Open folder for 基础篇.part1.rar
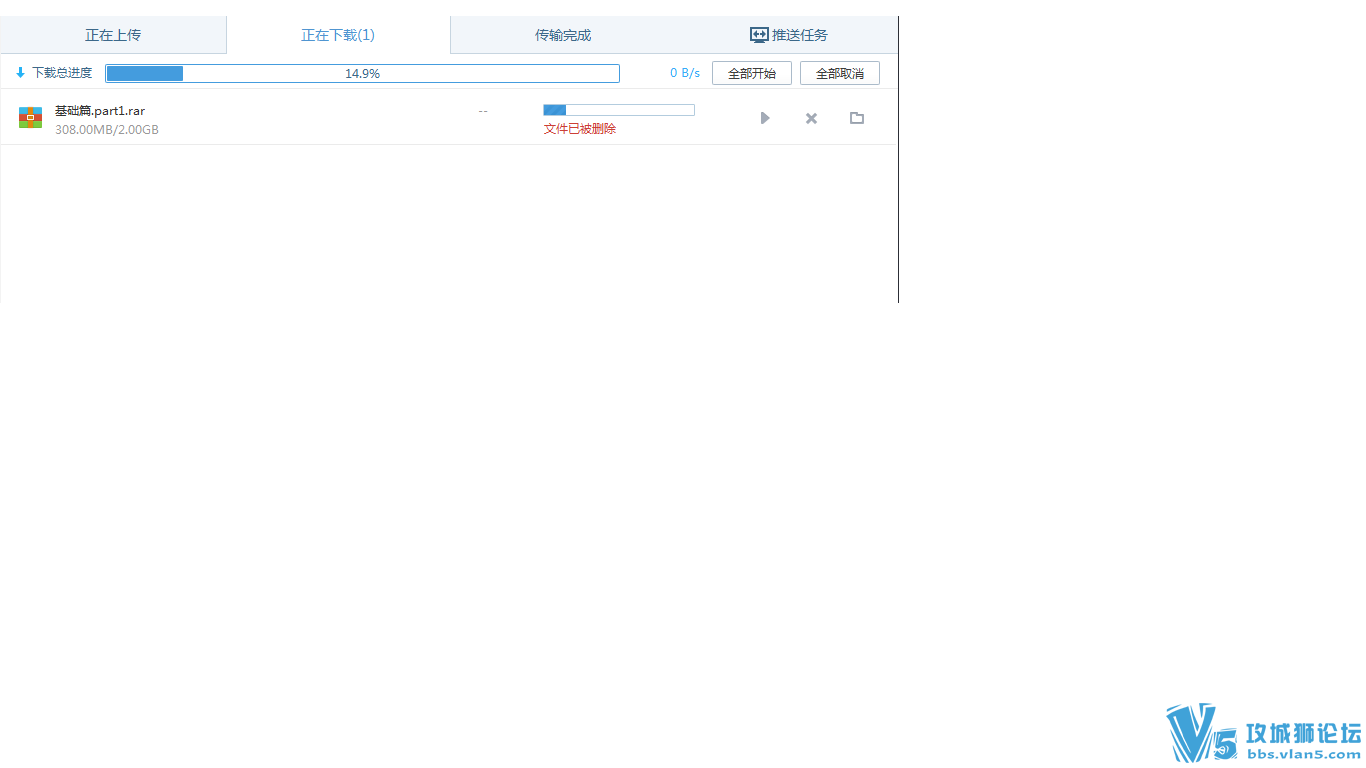The image size is (1366, 768). [x=857, y=118]
